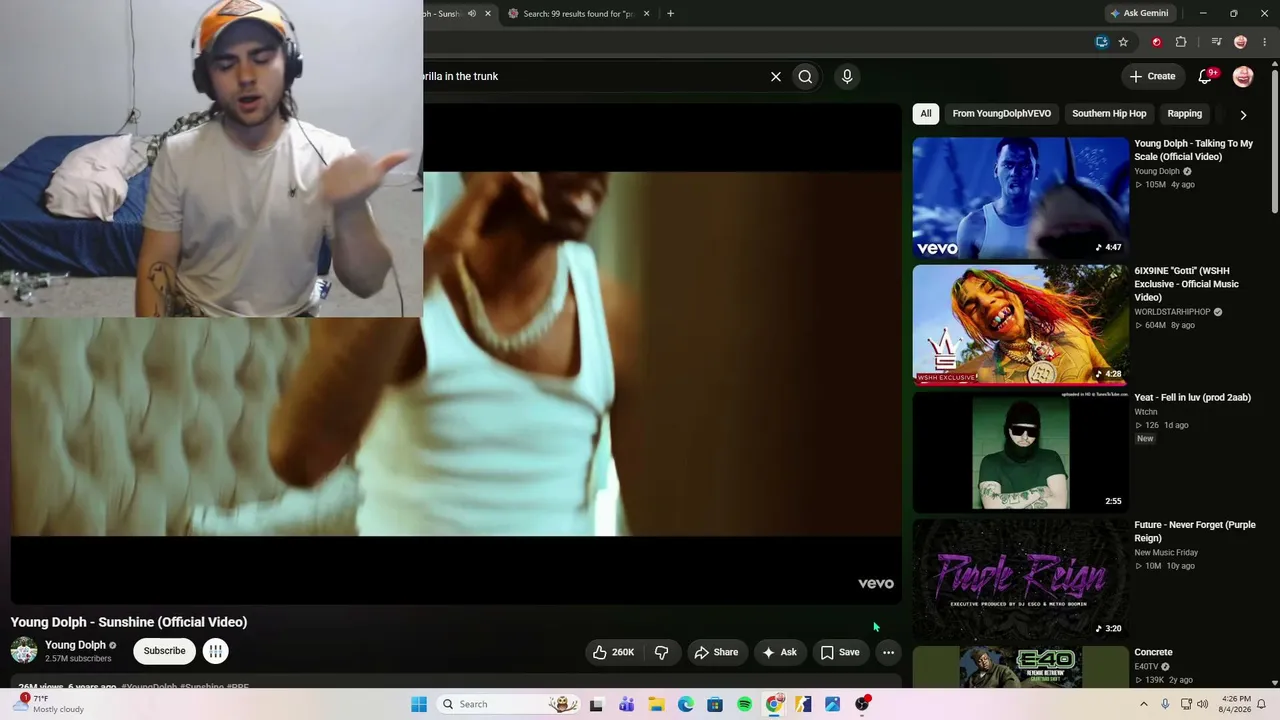Open weather widget showing 71°F
The width and height of the screenshot is (1280, 720).
click(x=50, y=704)
